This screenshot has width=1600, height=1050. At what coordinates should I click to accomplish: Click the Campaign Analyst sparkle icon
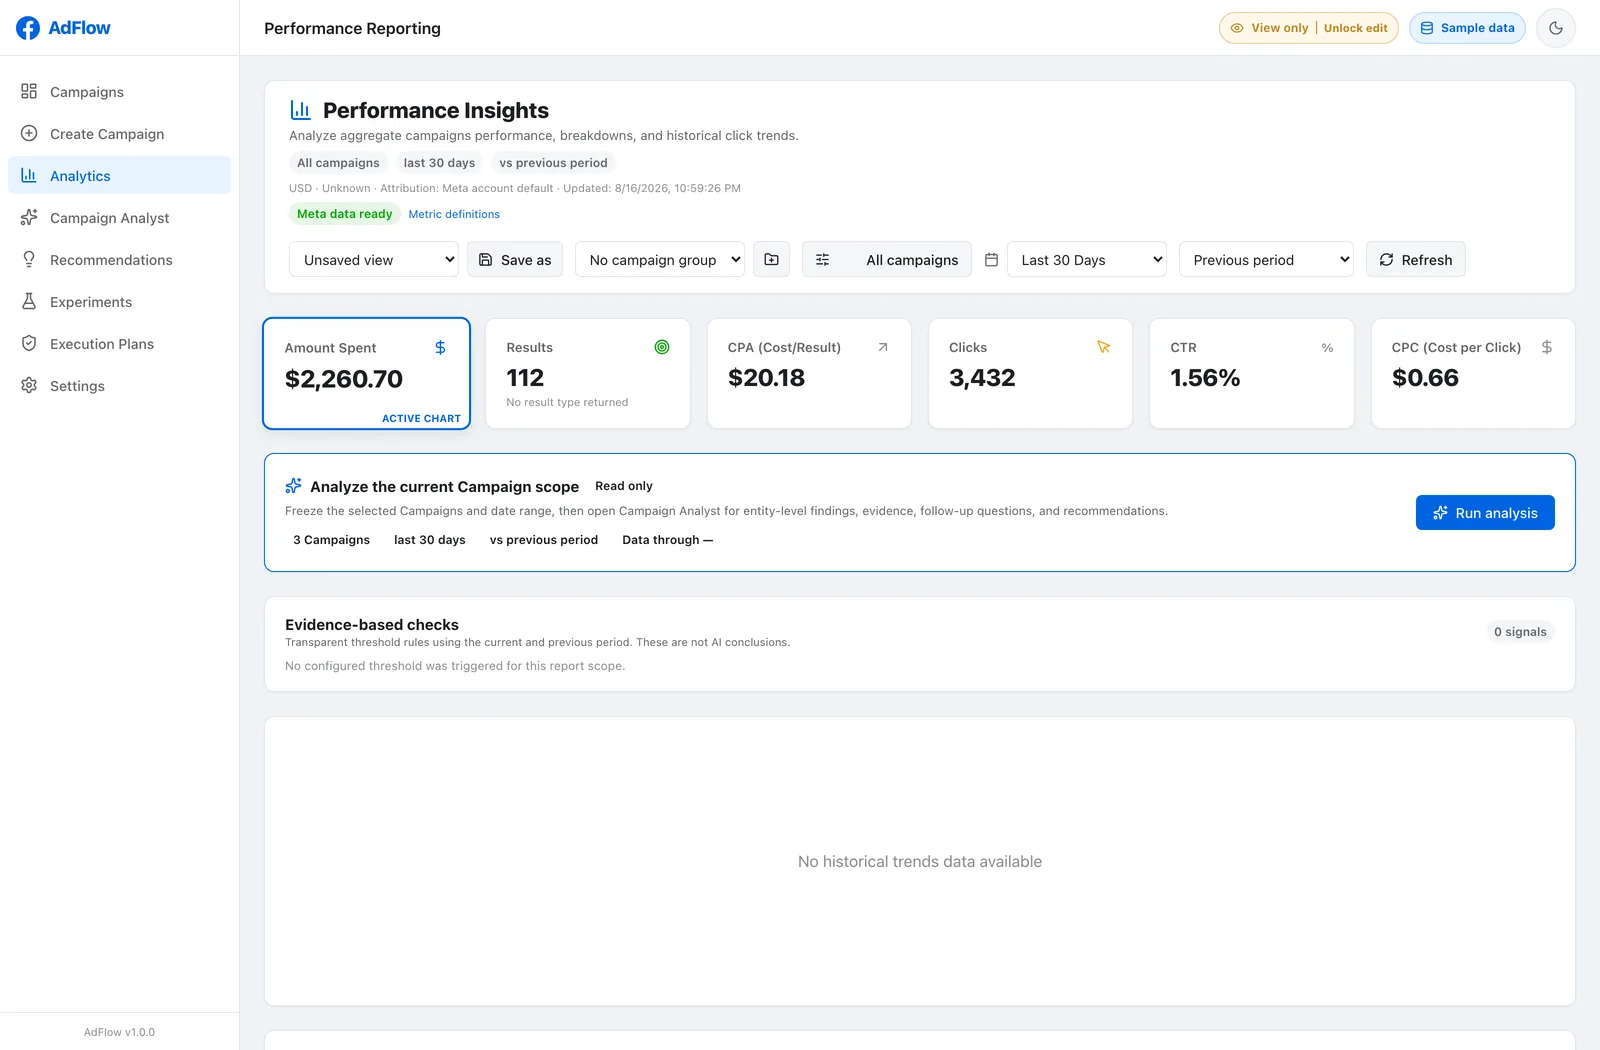29,217
